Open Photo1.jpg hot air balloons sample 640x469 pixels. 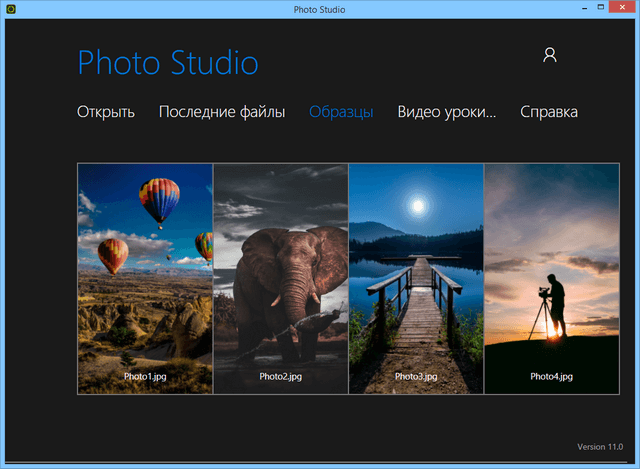point(145,279)
